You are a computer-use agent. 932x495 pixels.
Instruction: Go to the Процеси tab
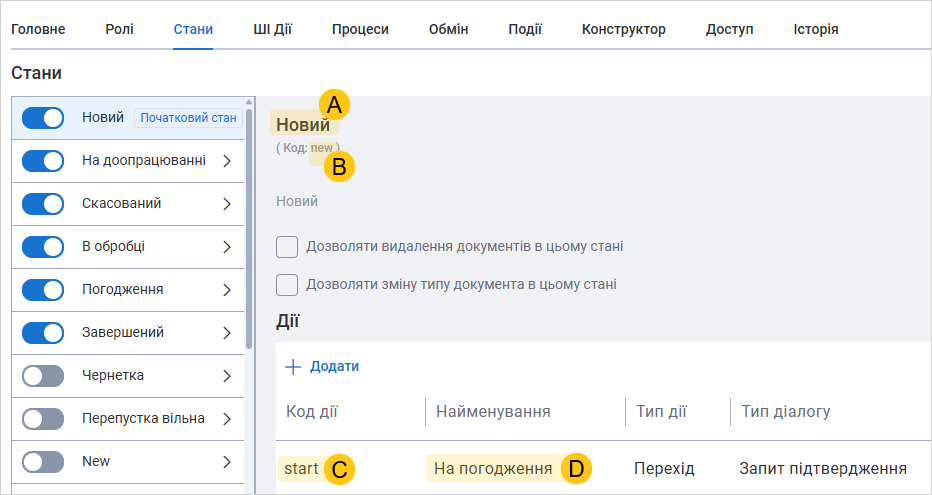(360, 29)
